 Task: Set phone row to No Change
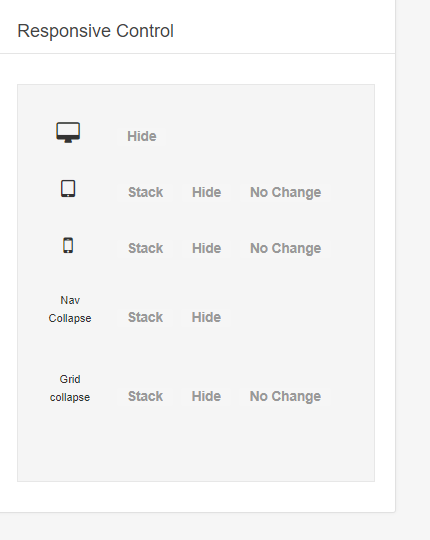click(285, 248)
